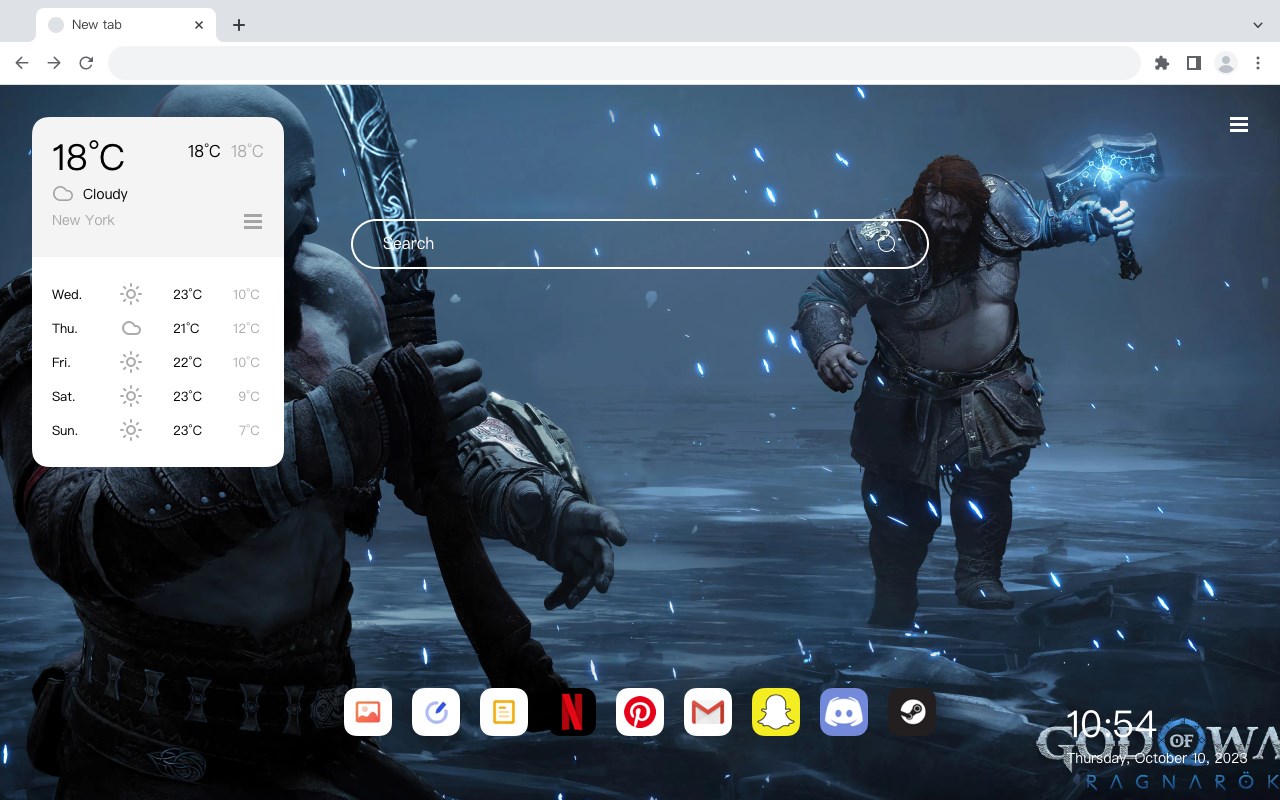Open a new tab with the plus button
The height and width of the screenshot is (800, 1280).
238,25
